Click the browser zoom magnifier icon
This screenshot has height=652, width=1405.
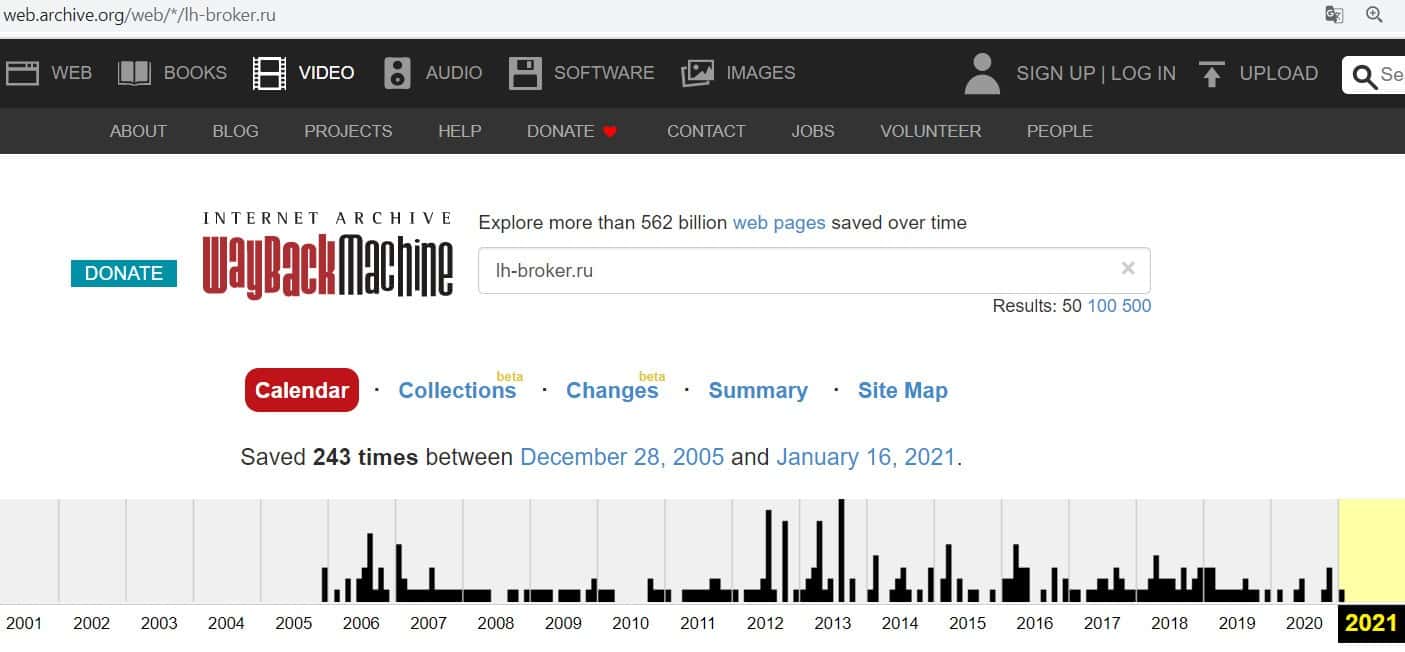[1375, 15]
